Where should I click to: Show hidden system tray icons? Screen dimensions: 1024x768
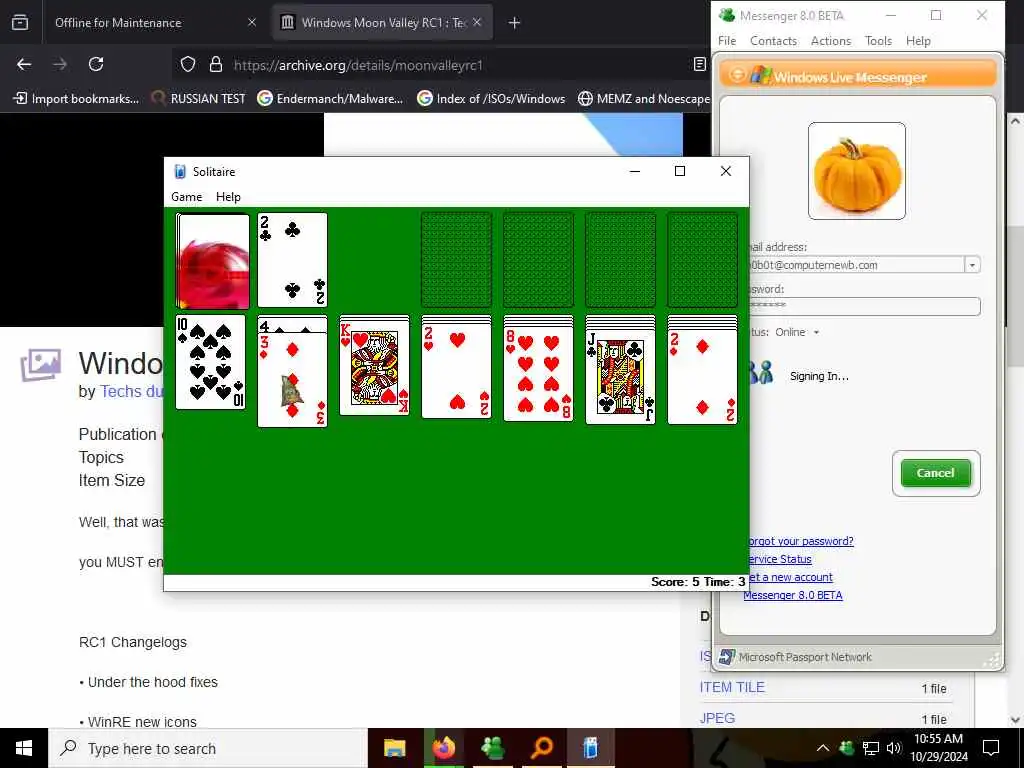(x=823, y=748)
